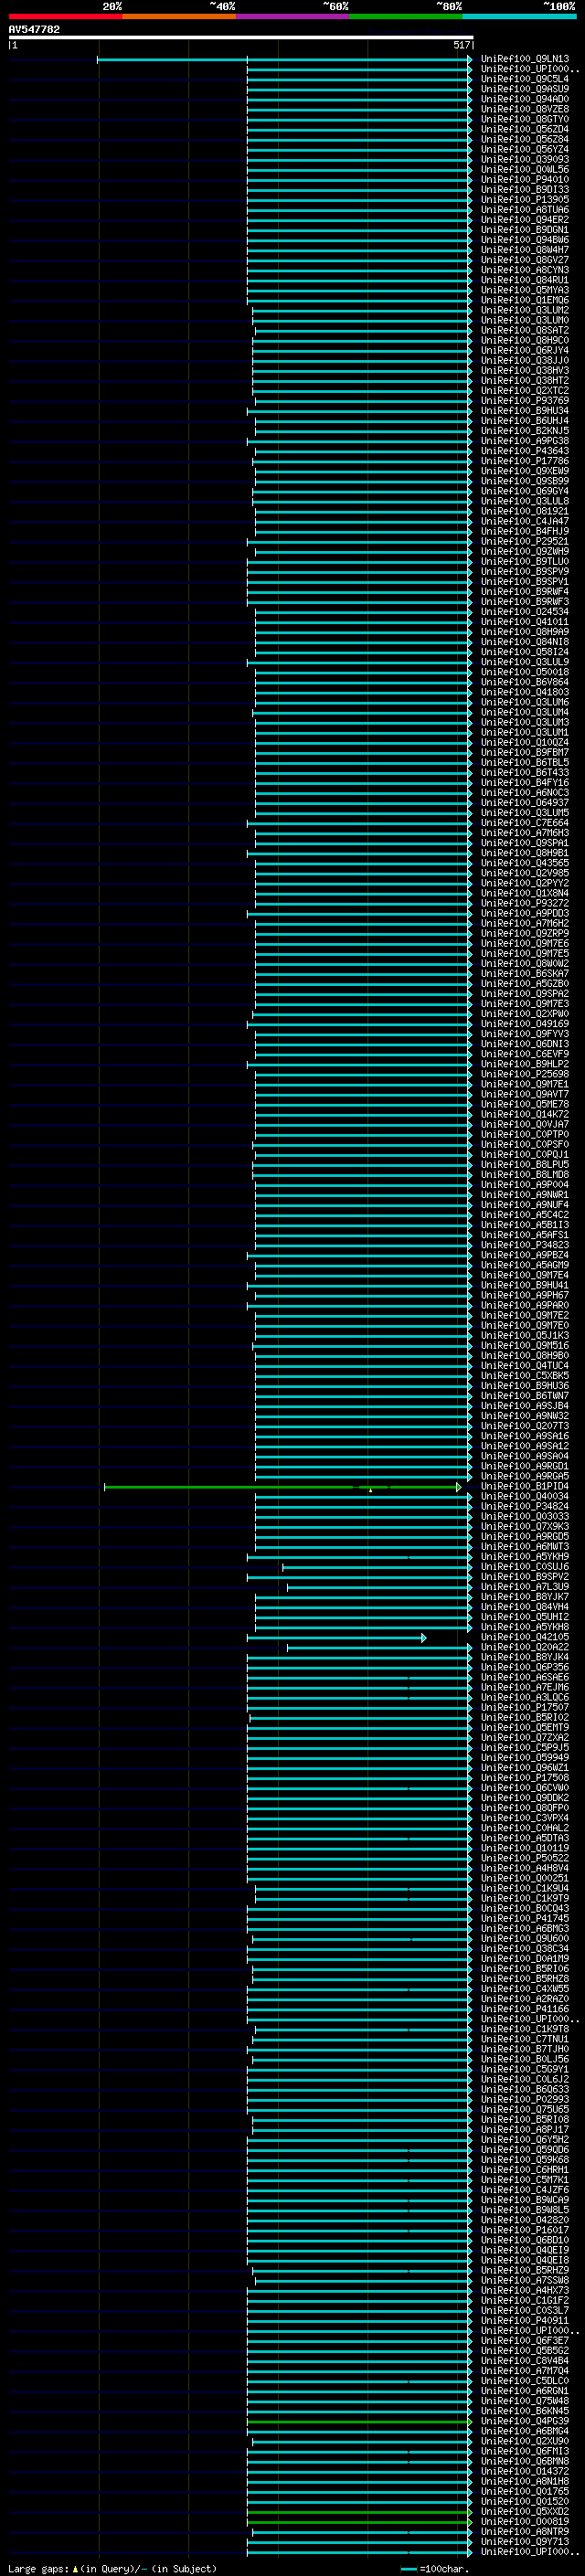Select the UniRef100_Q84VH4 label
The image size is (585, 2576).
coord(524,1606)
